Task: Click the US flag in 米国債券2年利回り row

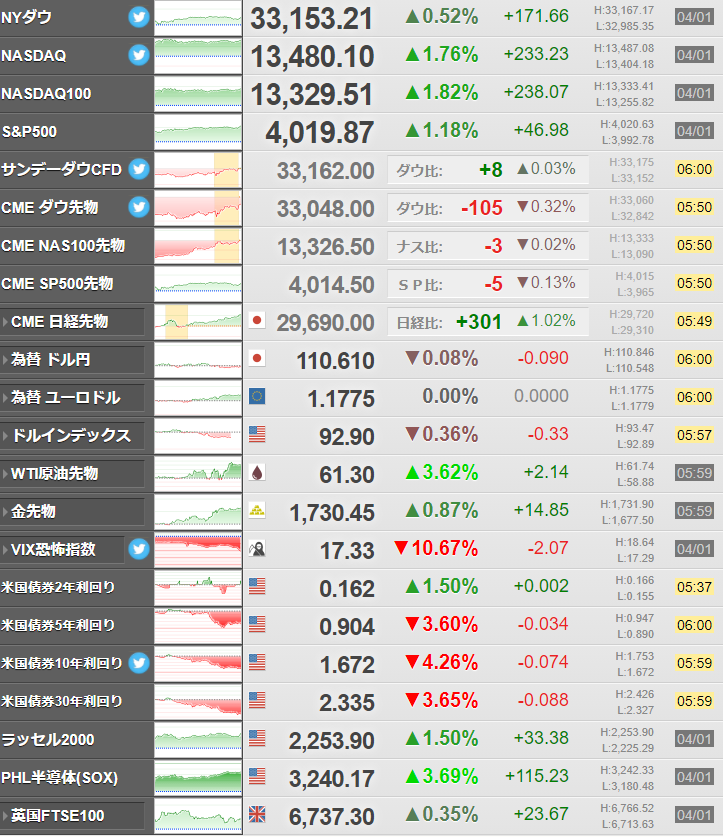Action: [257, 586]
